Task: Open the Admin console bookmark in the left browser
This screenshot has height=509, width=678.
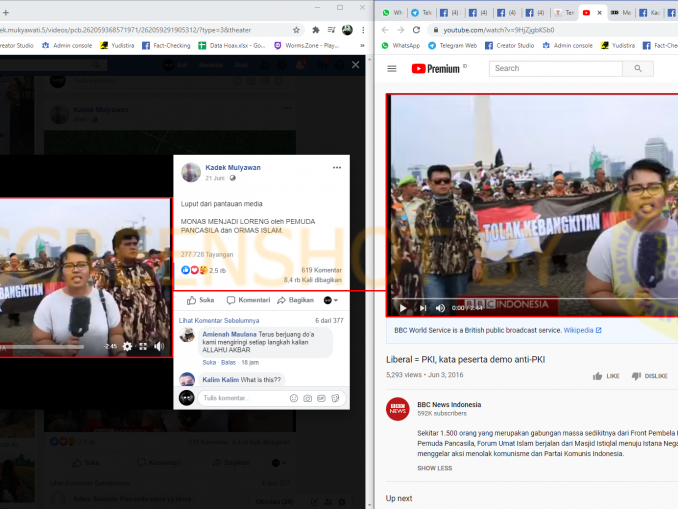Action: [67, 45]
